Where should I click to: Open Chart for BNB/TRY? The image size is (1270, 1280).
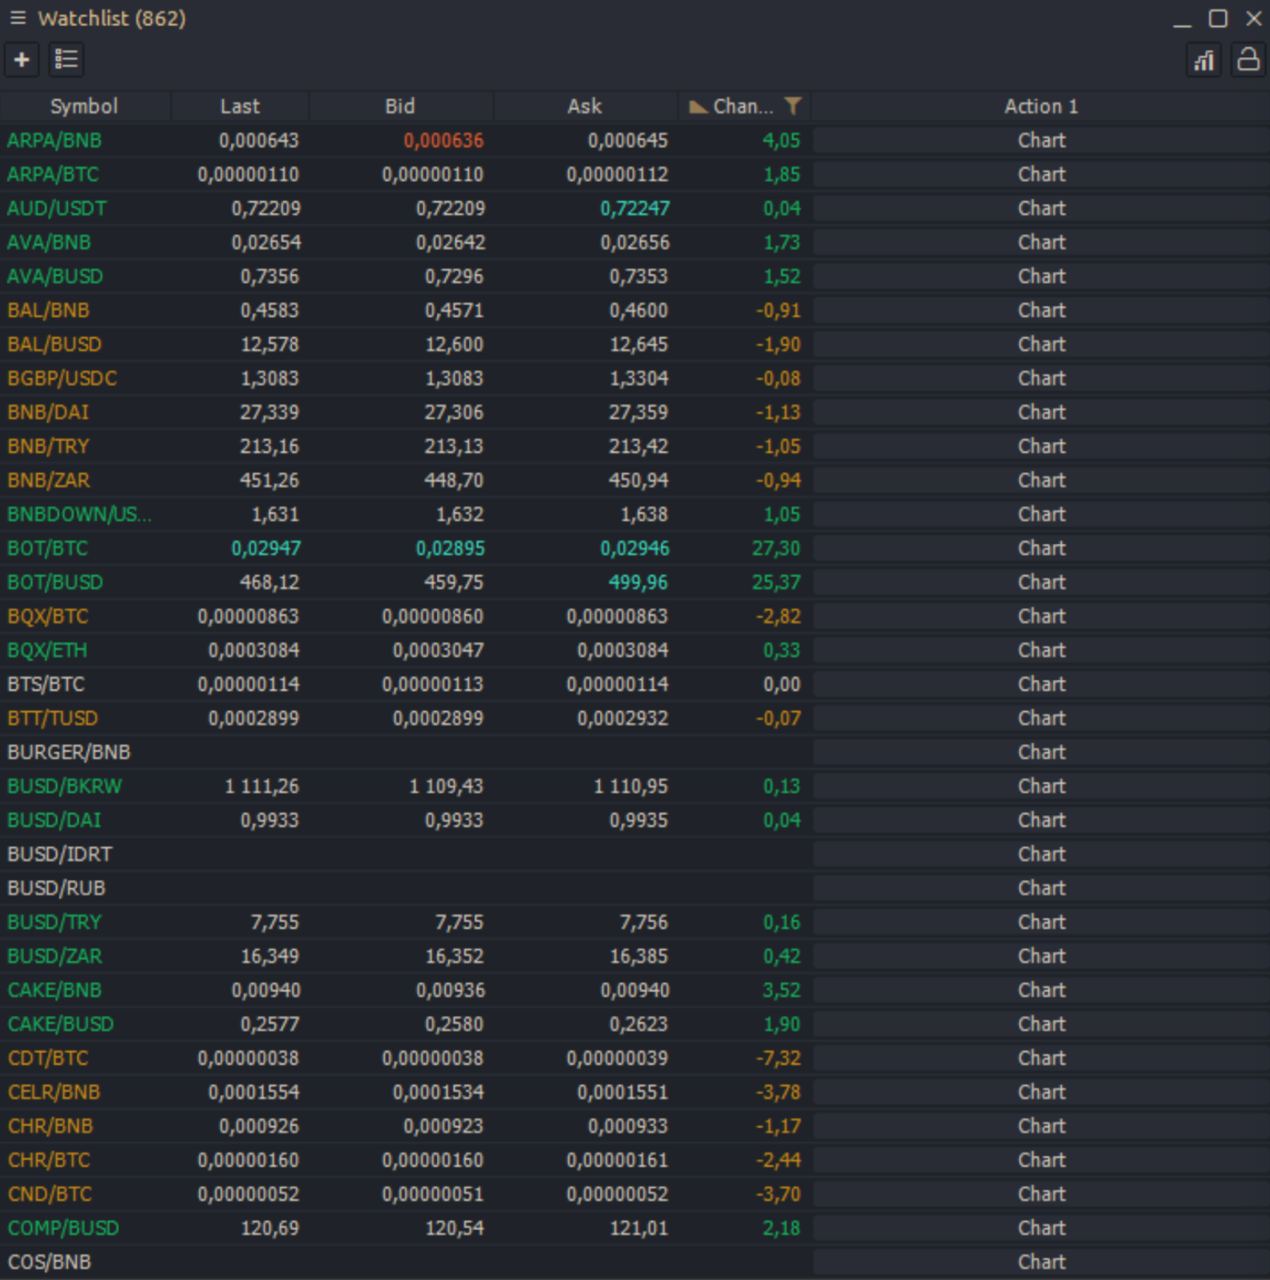(1041, 446)
